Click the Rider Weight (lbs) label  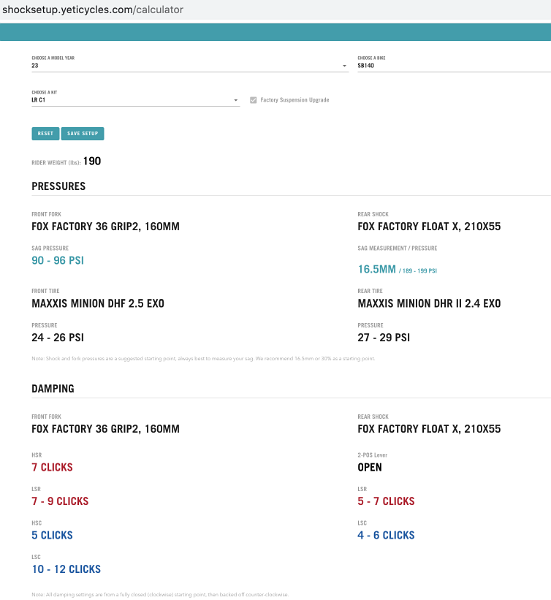point(56,163)
